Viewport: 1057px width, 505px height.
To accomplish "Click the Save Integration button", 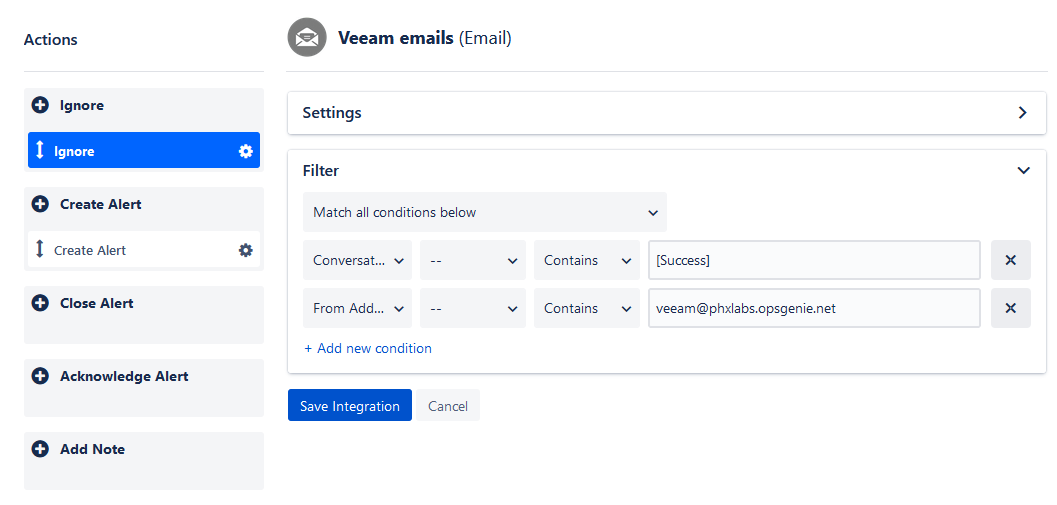I will (x=350, y=405).
